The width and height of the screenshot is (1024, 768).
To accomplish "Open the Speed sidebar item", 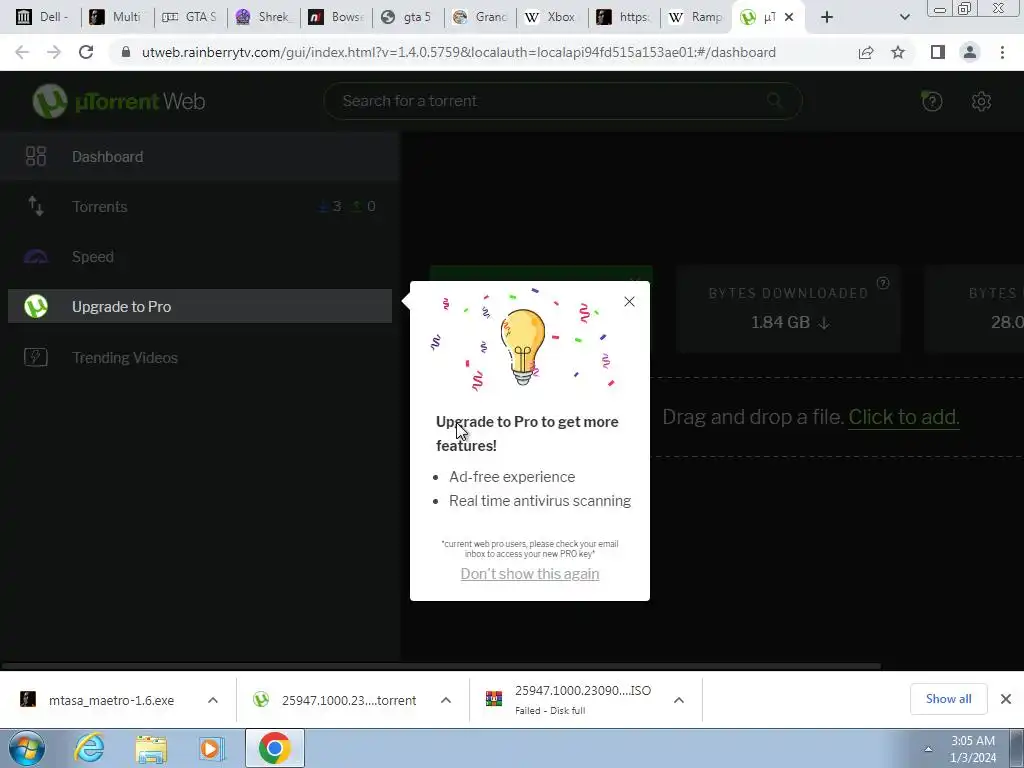I will 199,257.
